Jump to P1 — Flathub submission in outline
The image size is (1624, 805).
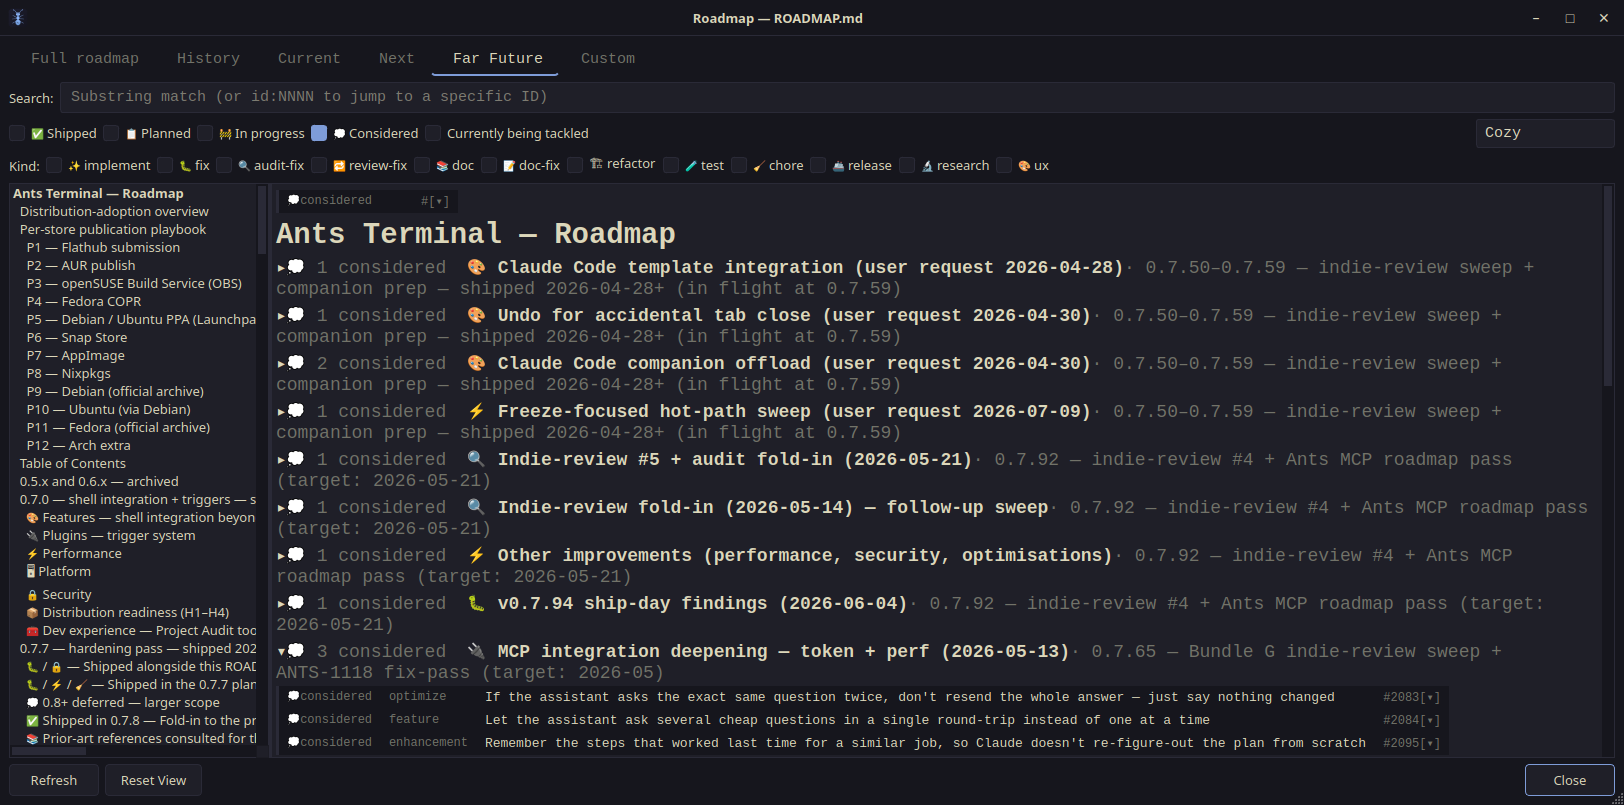click(x=103, y=248)
